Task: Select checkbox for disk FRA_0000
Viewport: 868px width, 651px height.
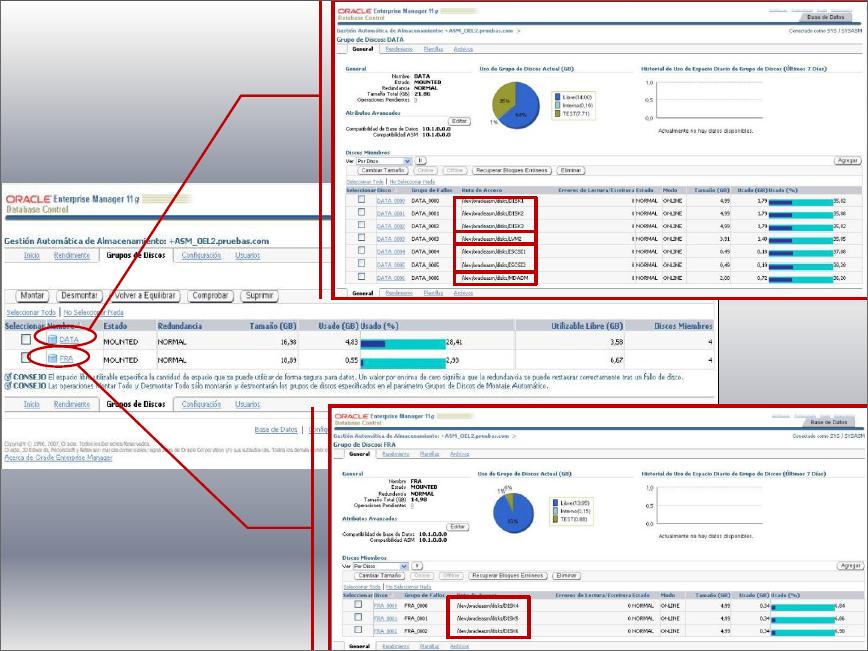Action: click(x=358, y=604)
